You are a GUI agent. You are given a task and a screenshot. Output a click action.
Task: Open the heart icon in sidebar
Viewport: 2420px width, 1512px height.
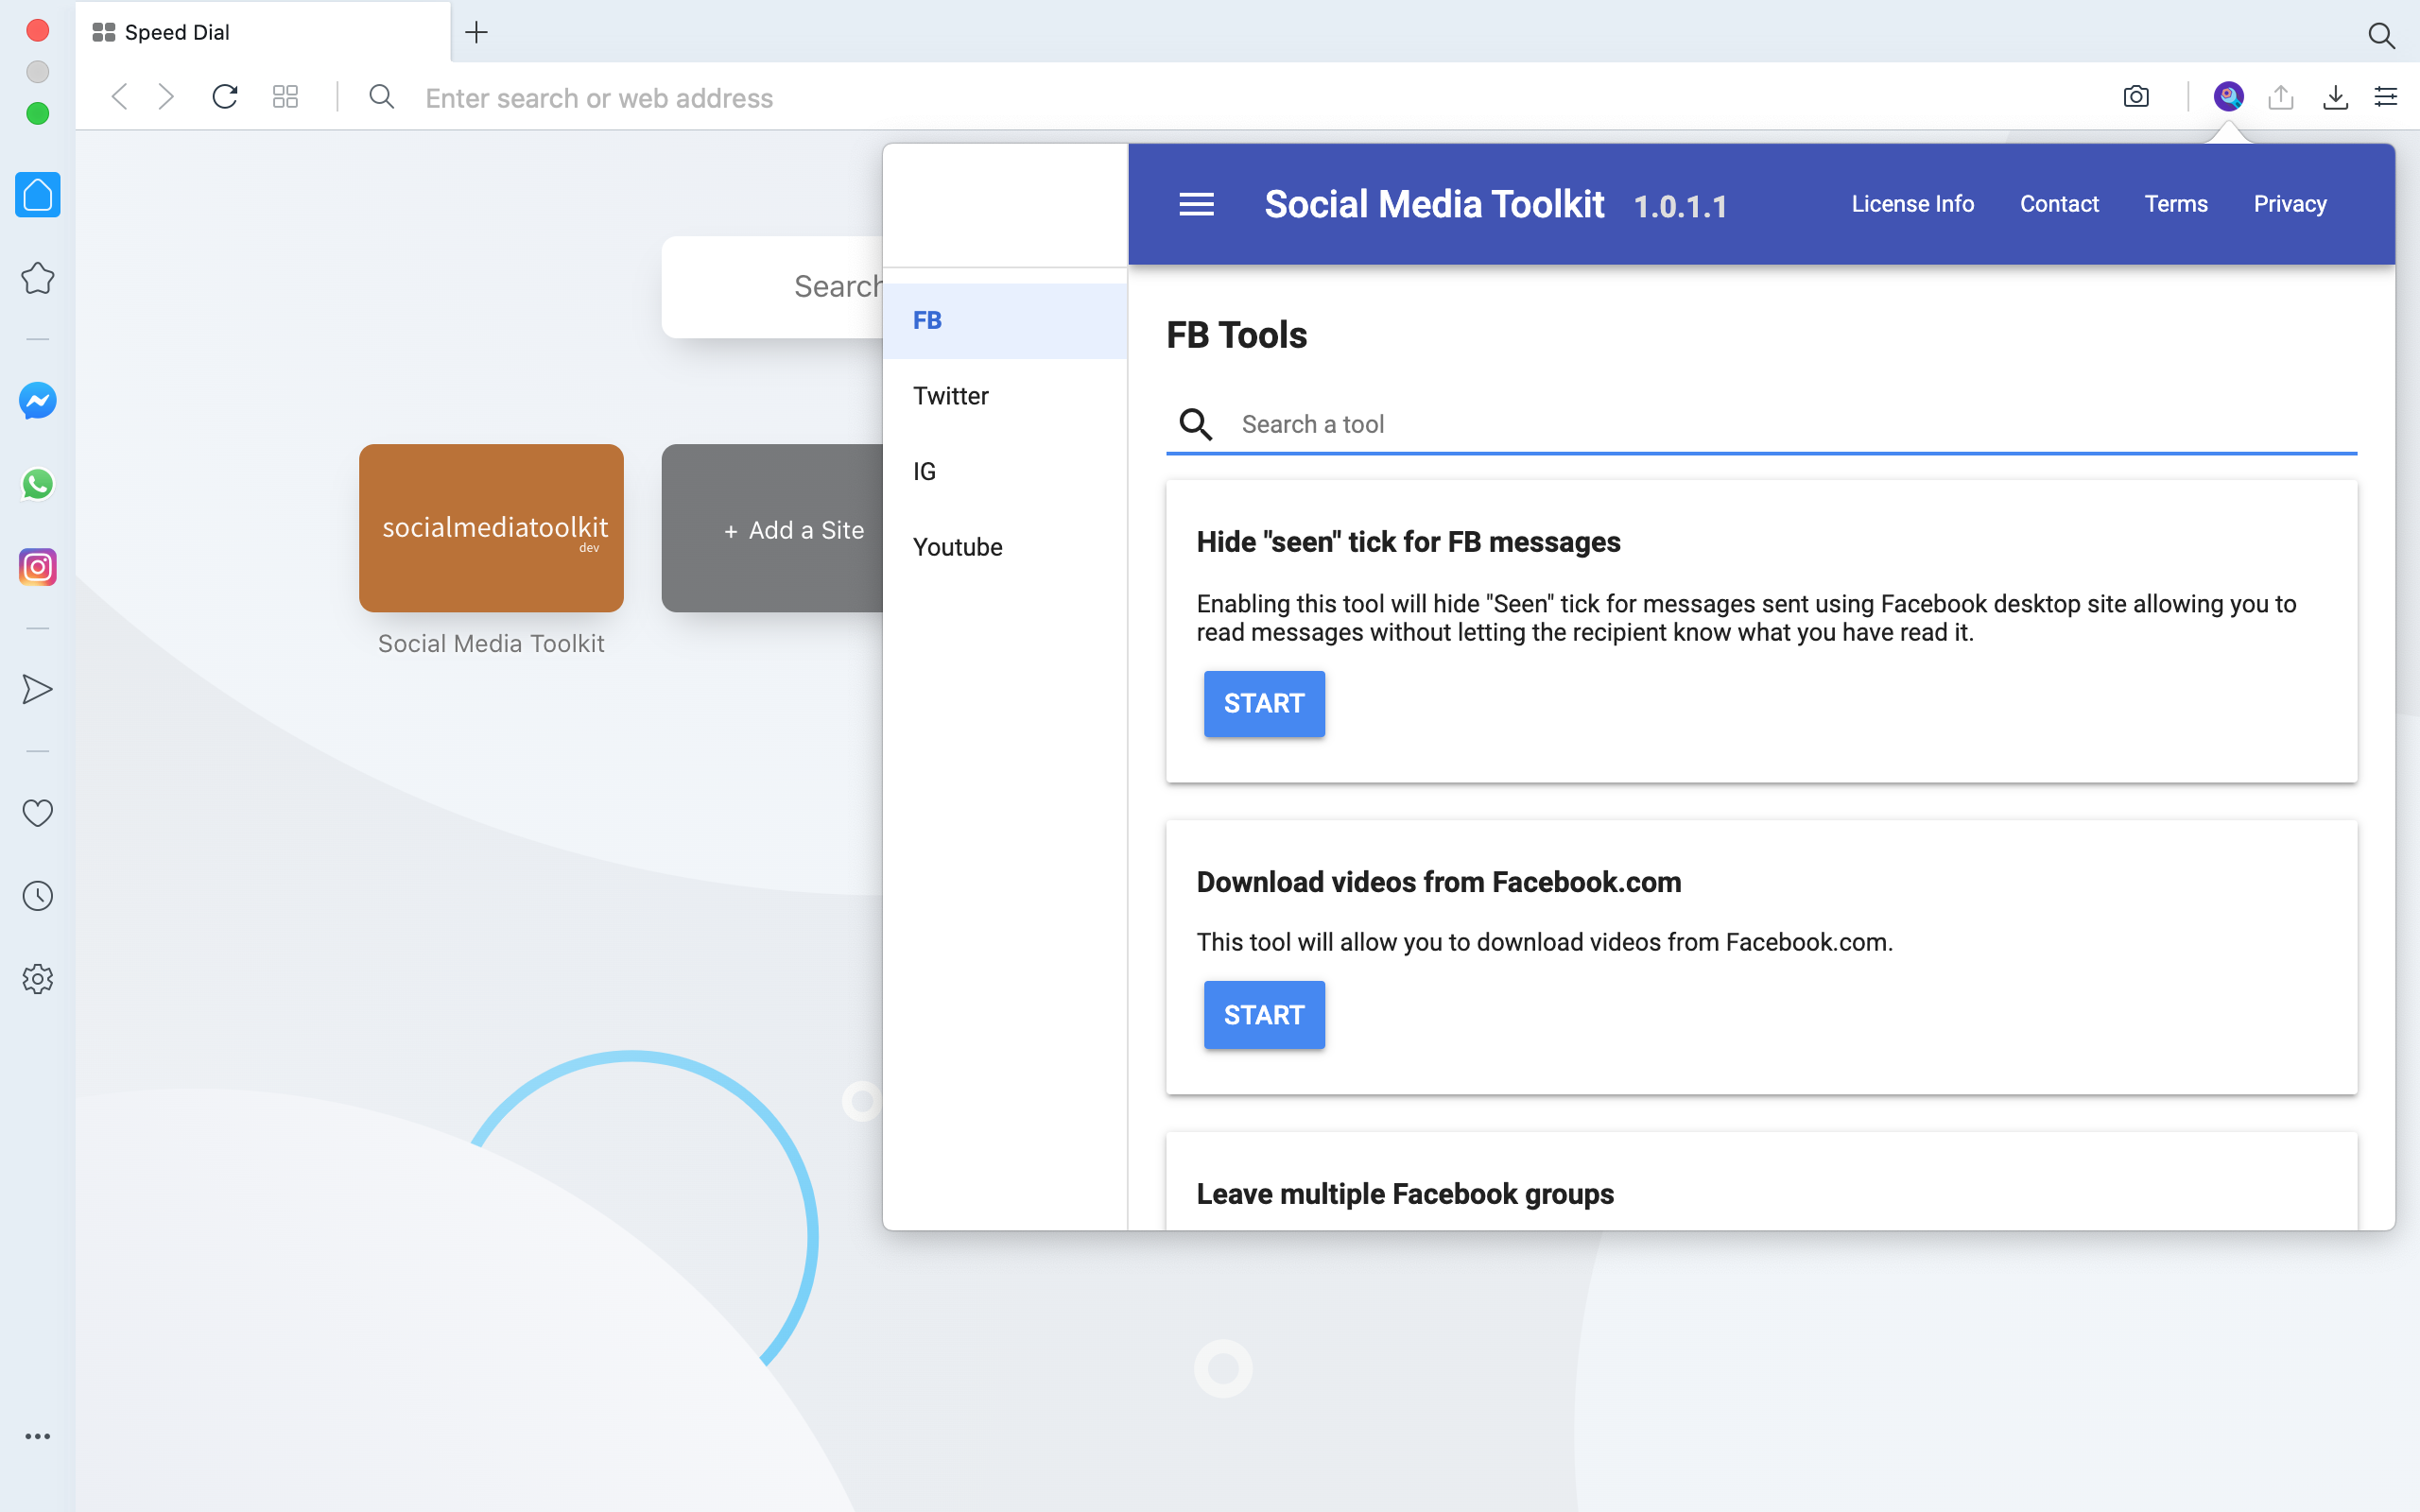(38, 813)
